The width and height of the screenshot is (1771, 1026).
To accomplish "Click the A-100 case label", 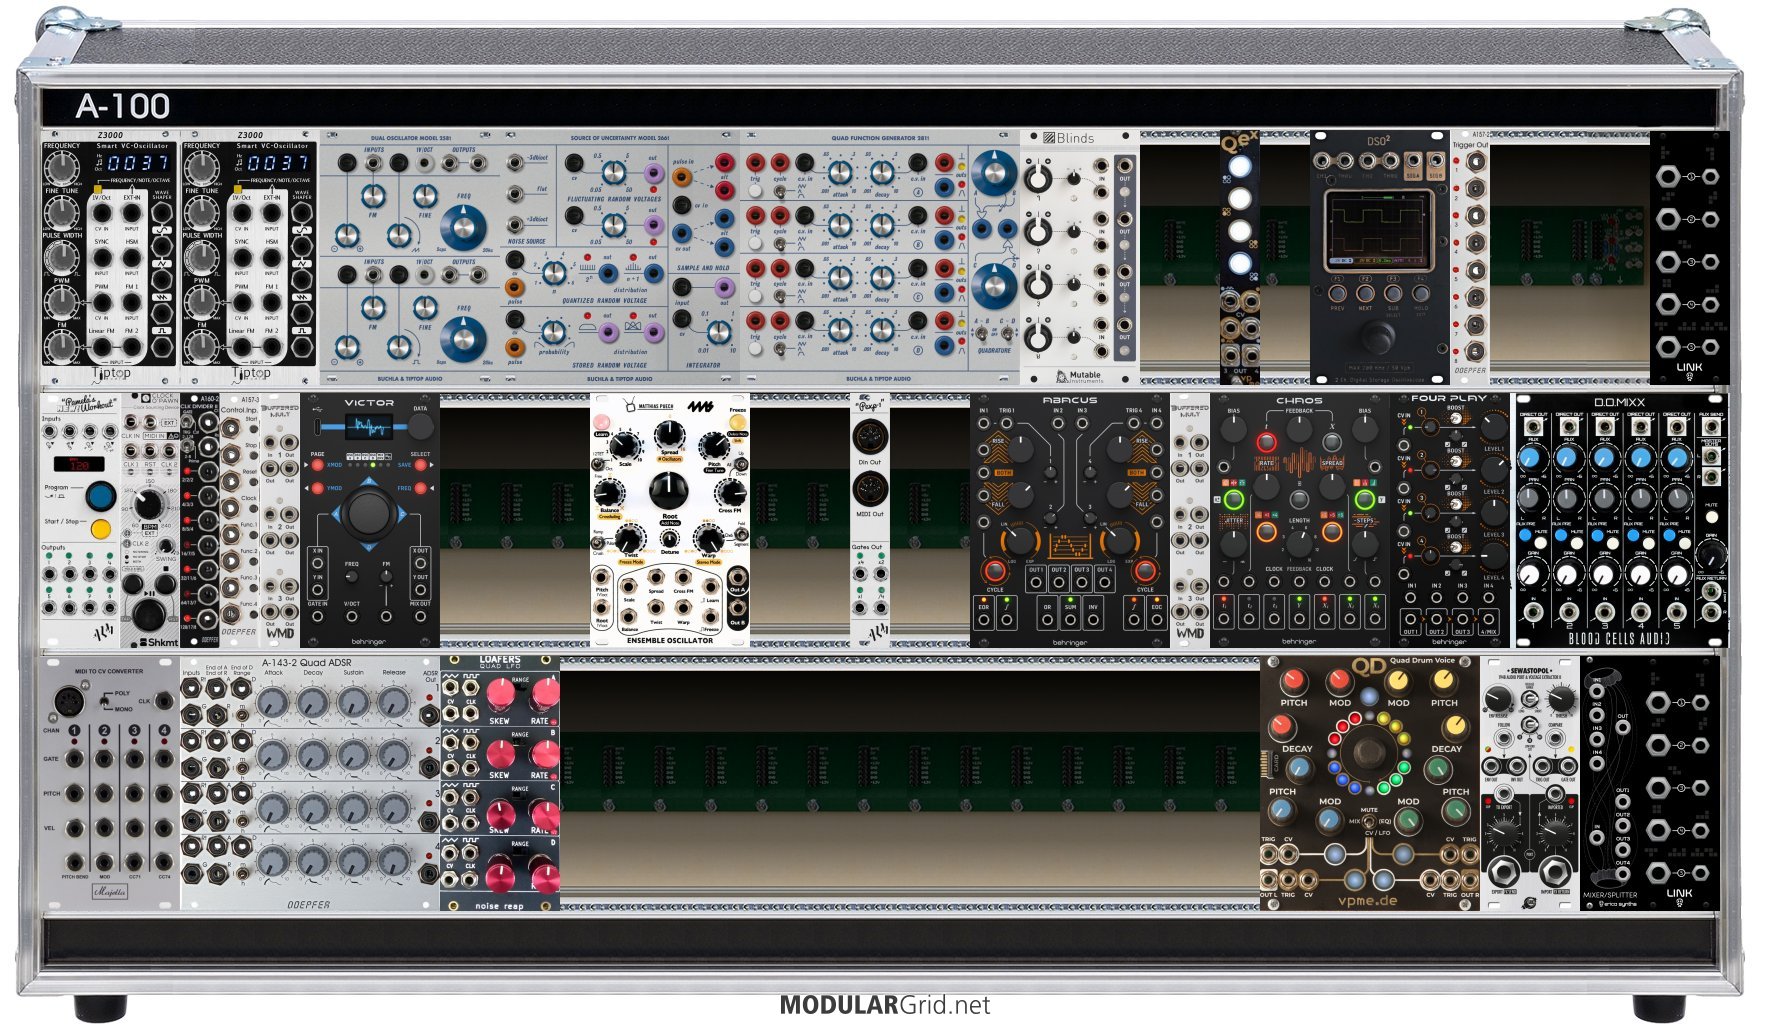I will pos(123,106).
